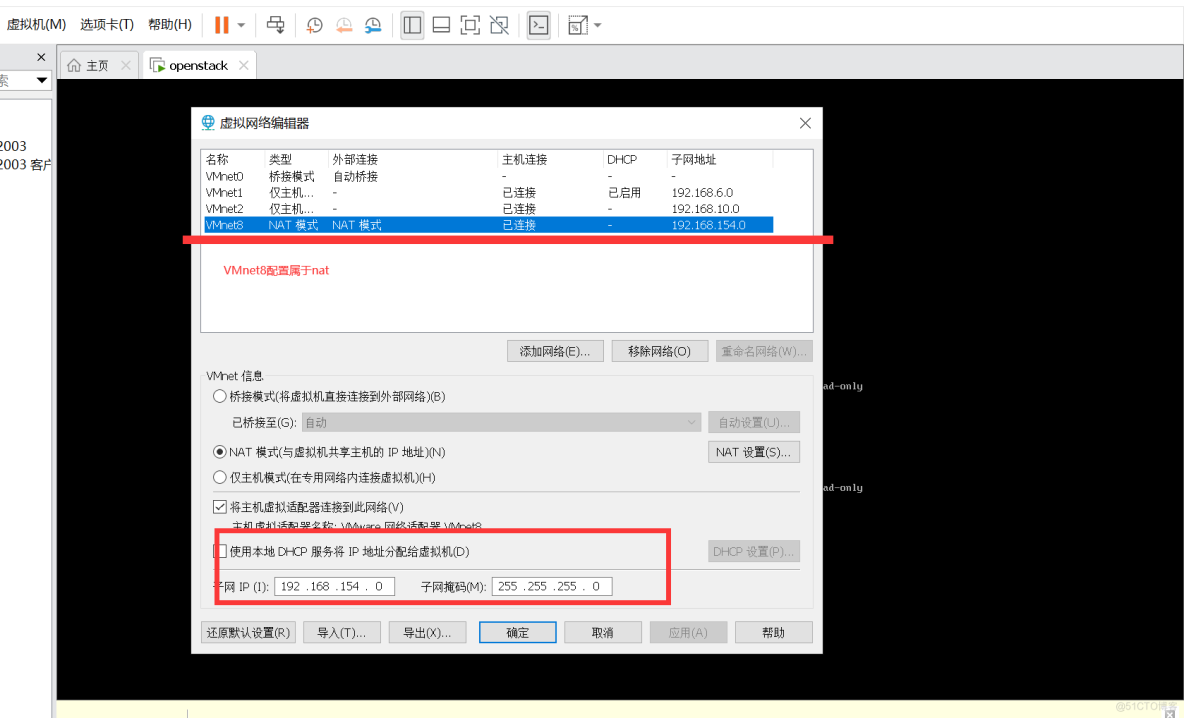Select the VMnet0 row in network list
1184x718 pixels.
489,176
